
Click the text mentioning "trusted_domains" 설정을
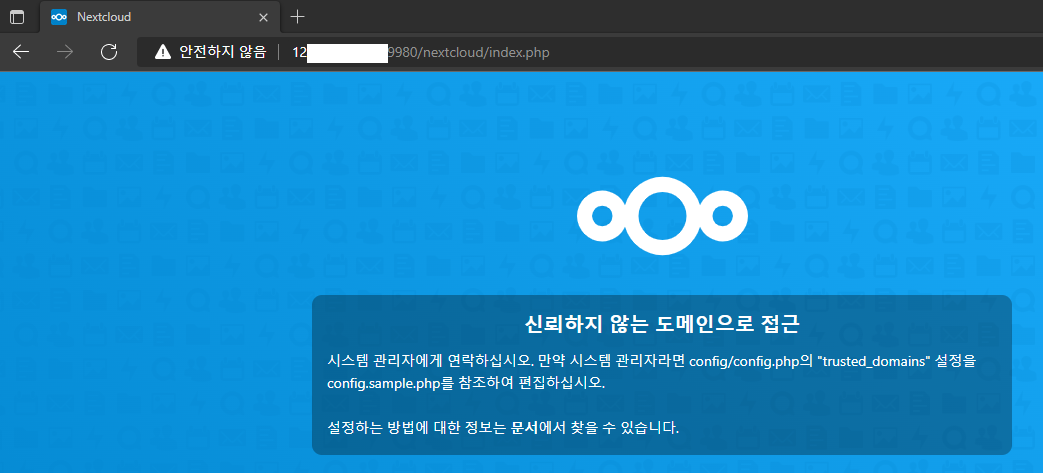tap(899, 362)
